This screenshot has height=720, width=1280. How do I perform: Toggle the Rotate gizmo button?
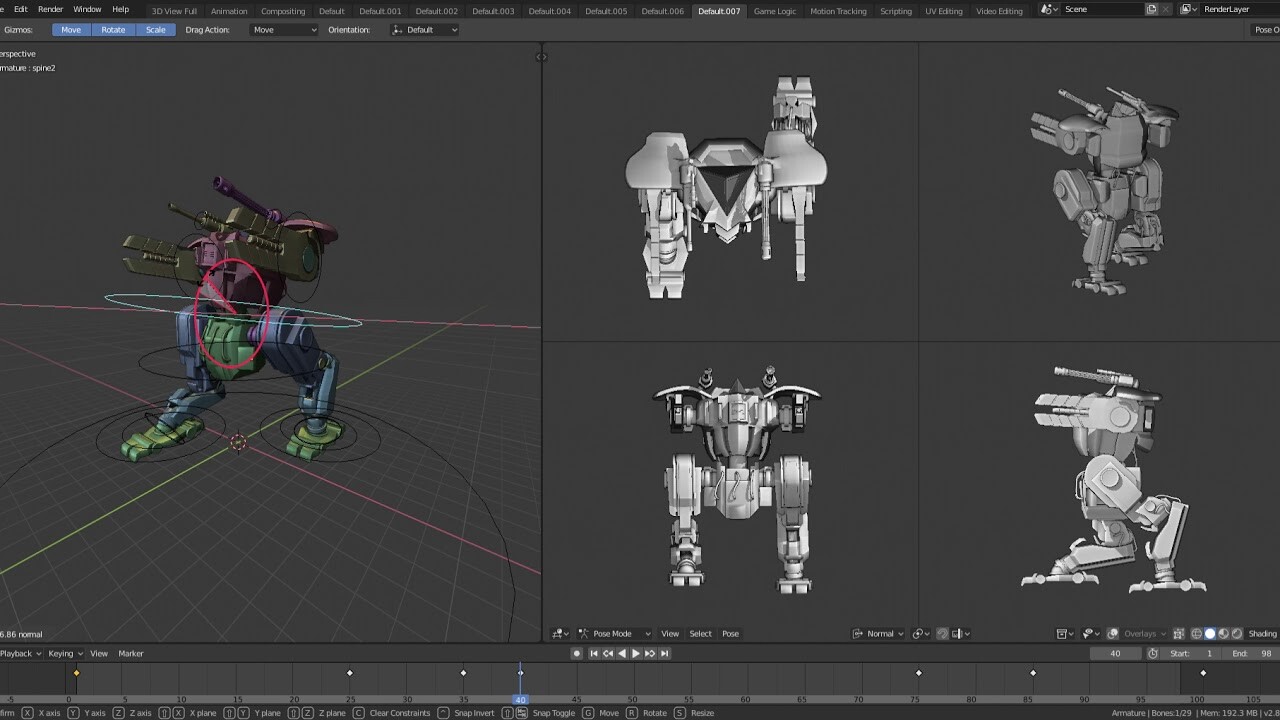click(x=113, y=30)
